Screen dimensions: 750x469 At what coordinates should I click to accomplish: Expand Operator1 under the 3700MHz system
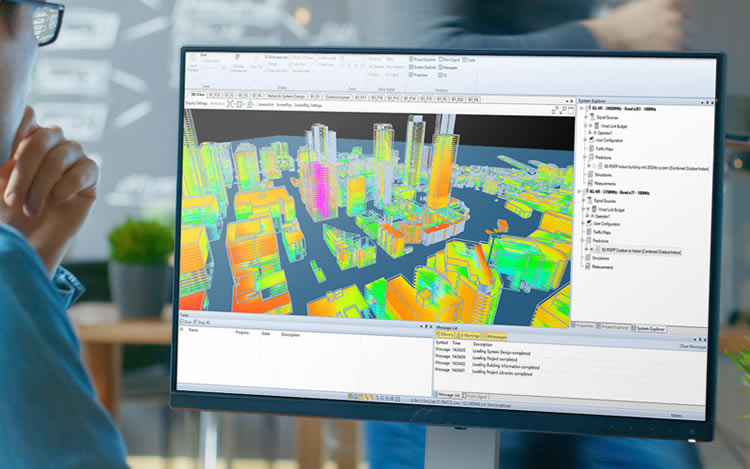coord(587,216)
